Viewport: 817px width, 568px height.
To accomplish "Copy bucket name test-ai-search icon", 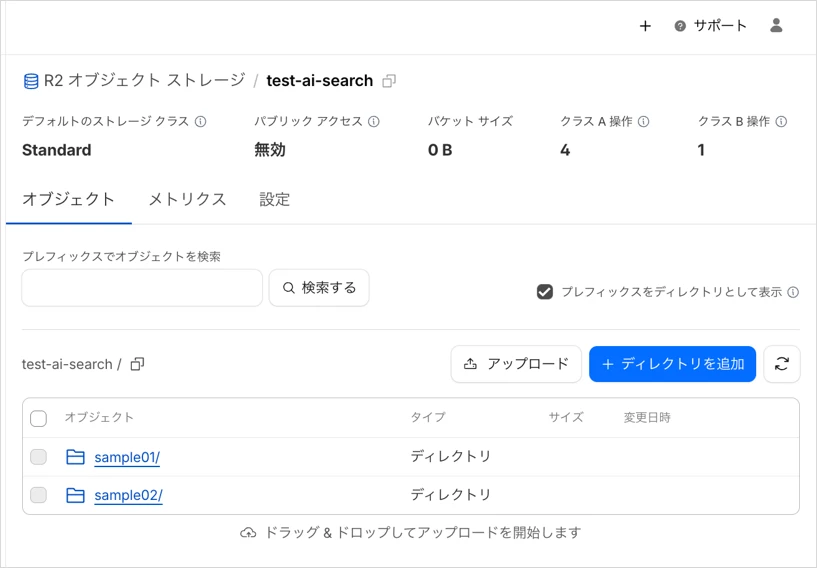I will coord(390,81).
